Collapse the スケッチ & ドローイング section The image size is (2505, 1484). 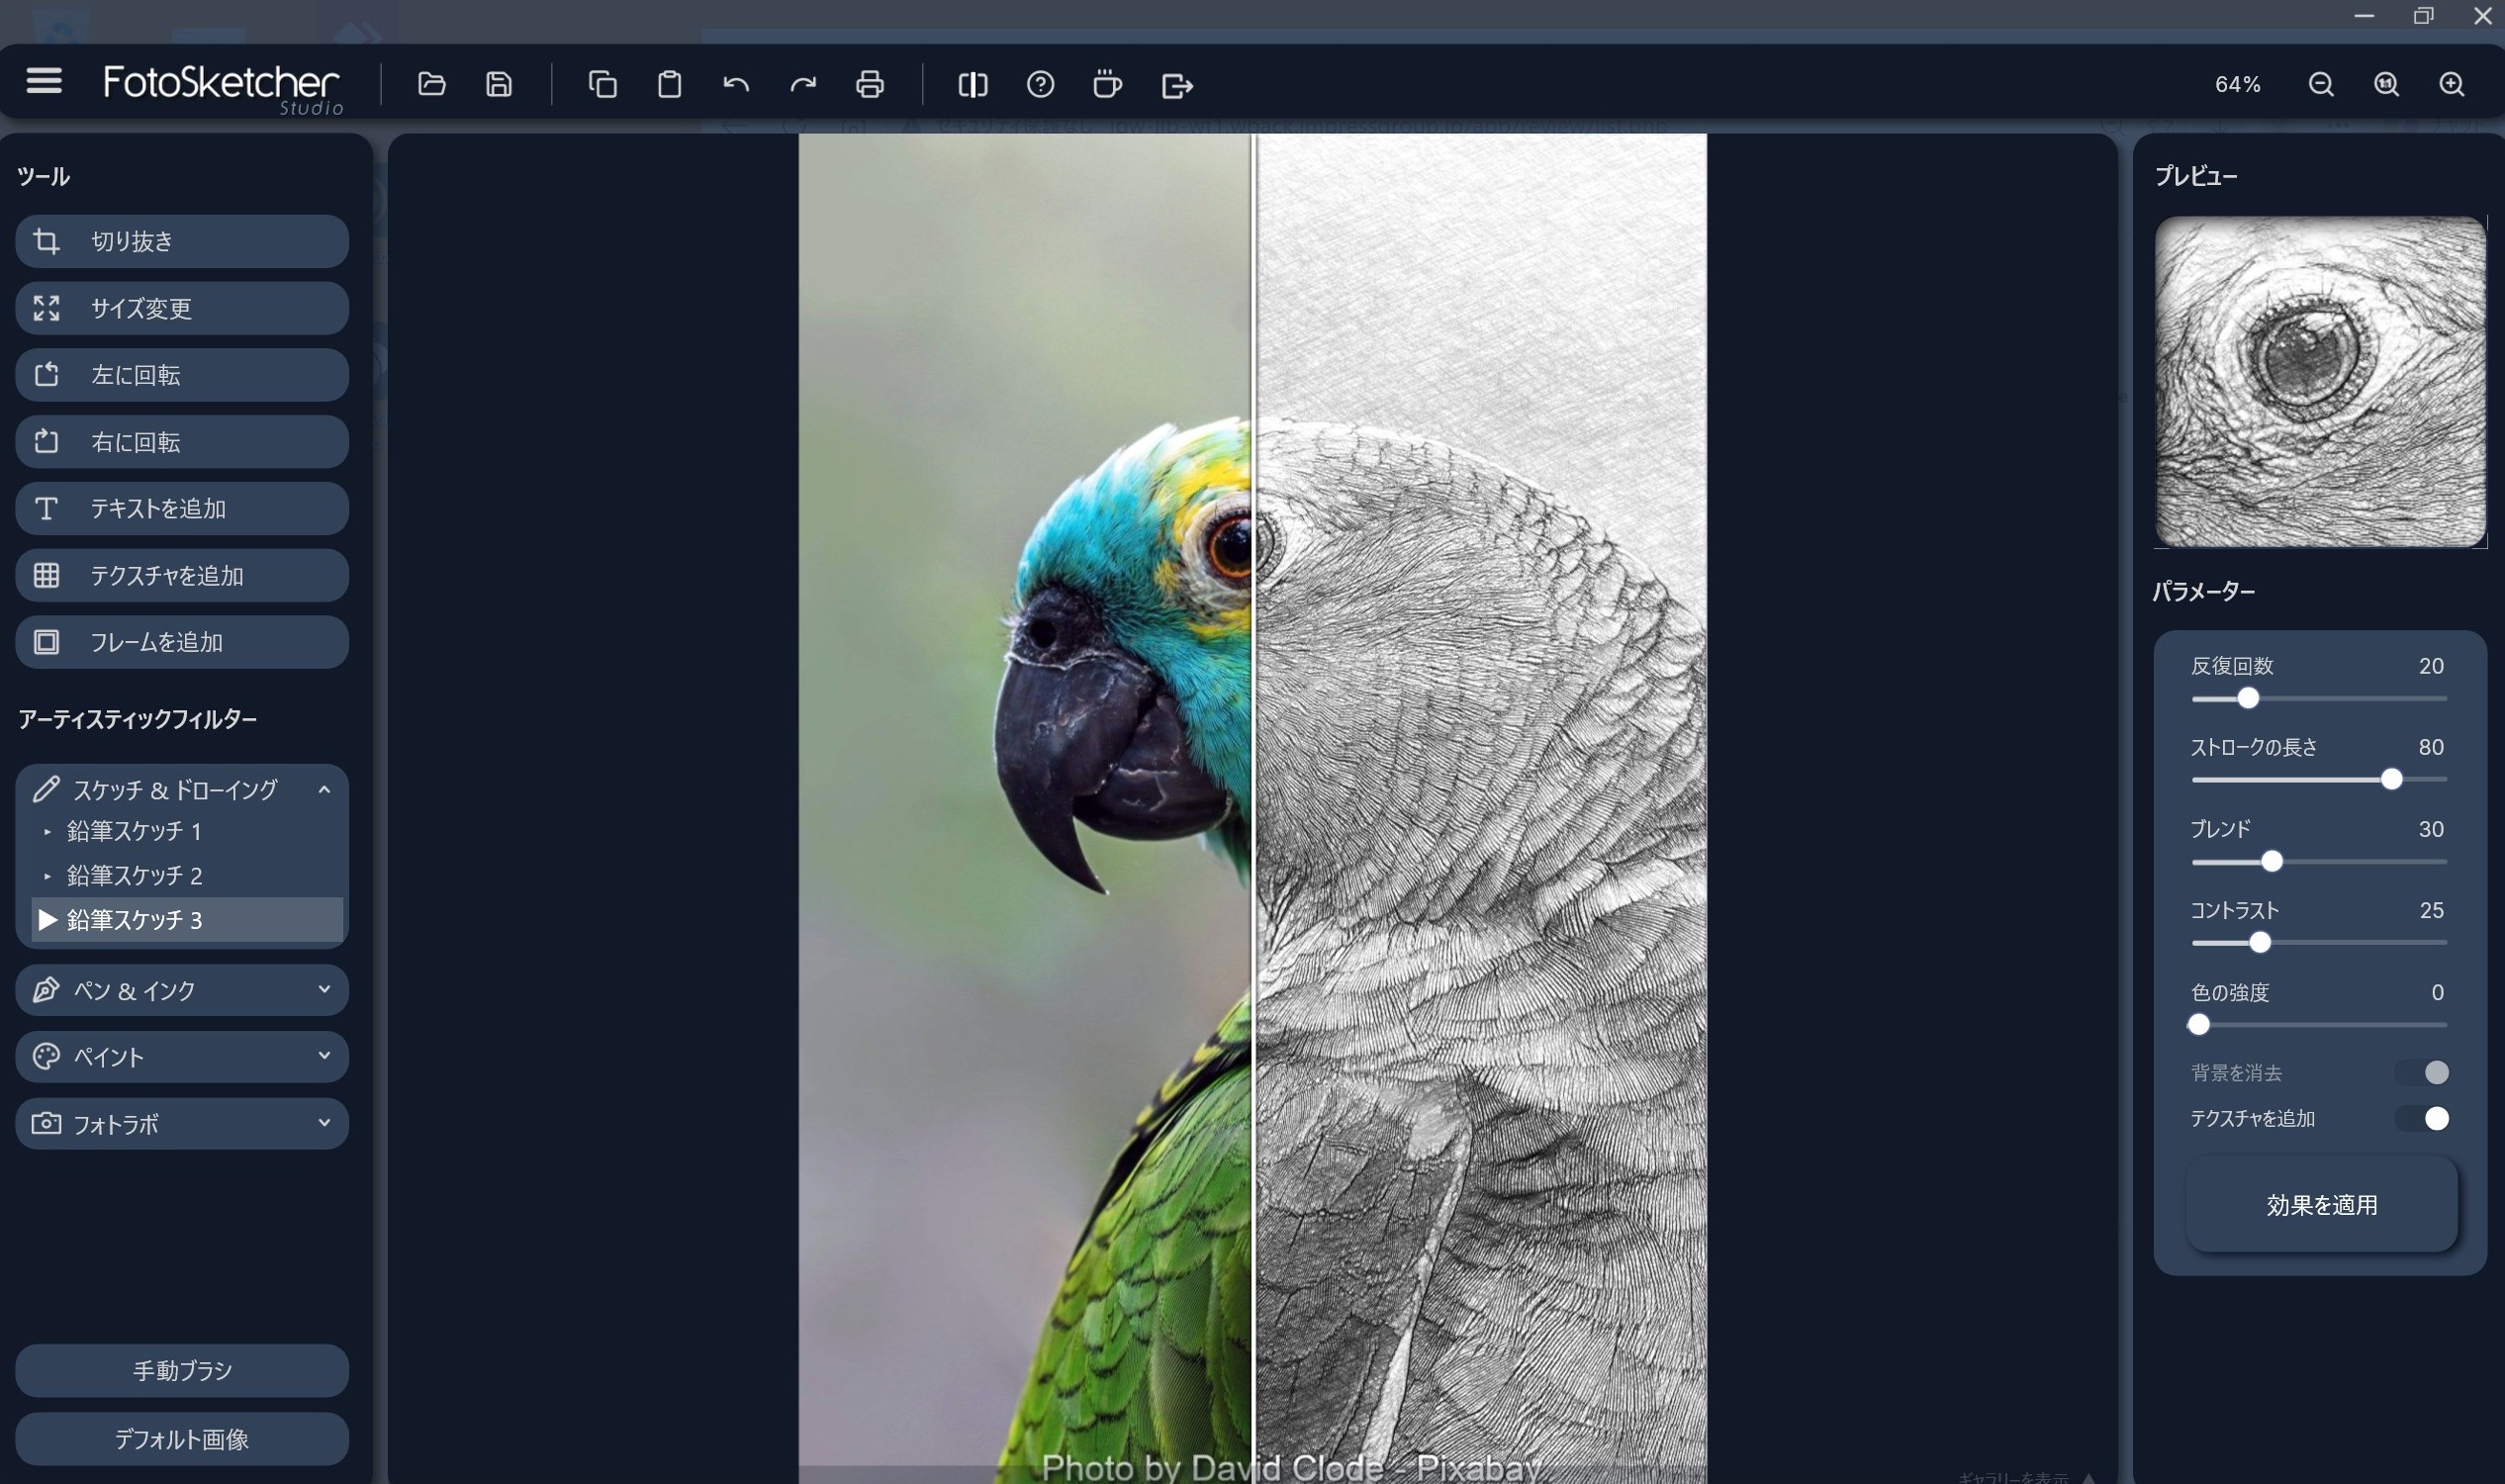[324, 789]
